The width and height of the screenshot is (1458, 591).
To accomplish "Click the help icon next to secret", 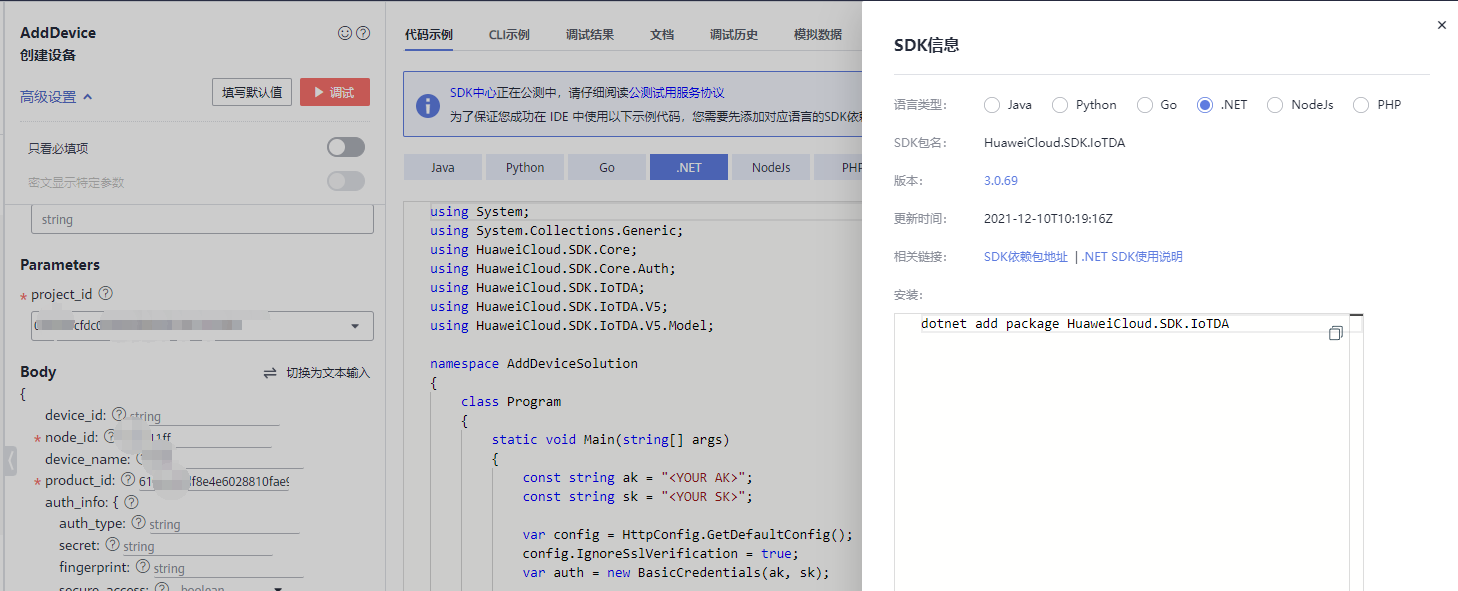I will click(113, 545).
